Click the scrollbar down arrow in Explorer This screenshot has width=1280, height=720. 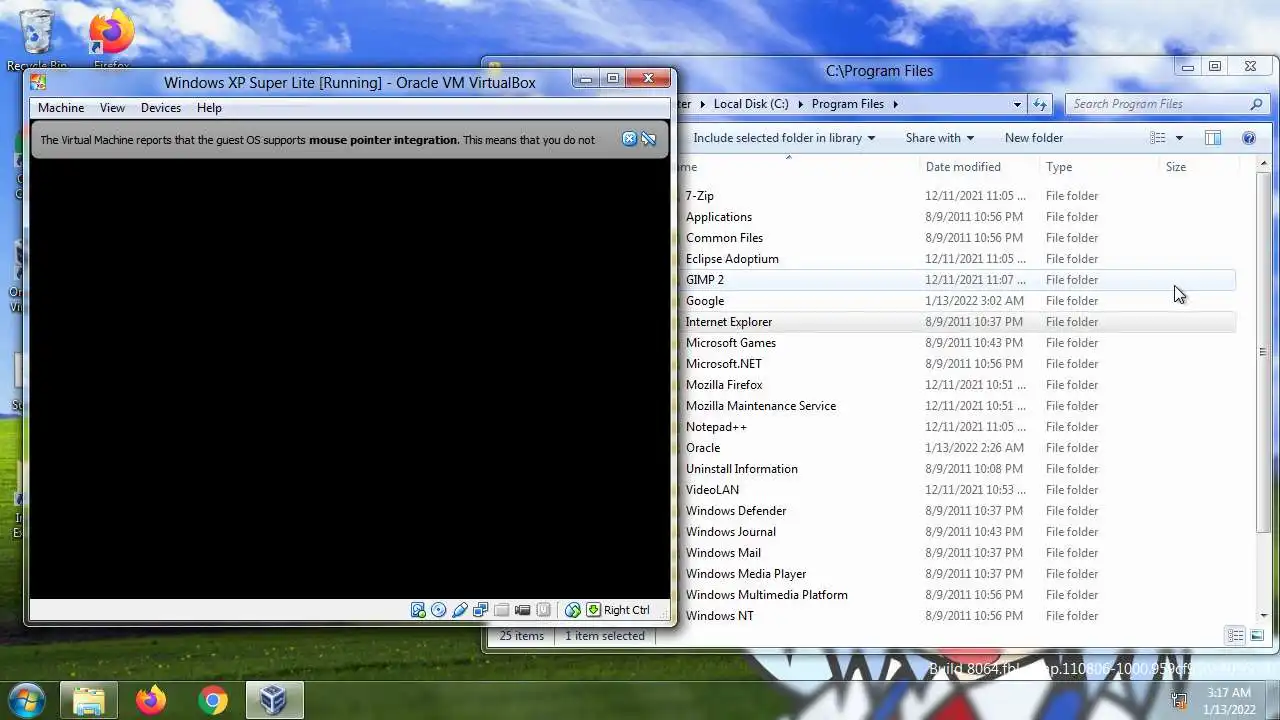point(1263,615)
